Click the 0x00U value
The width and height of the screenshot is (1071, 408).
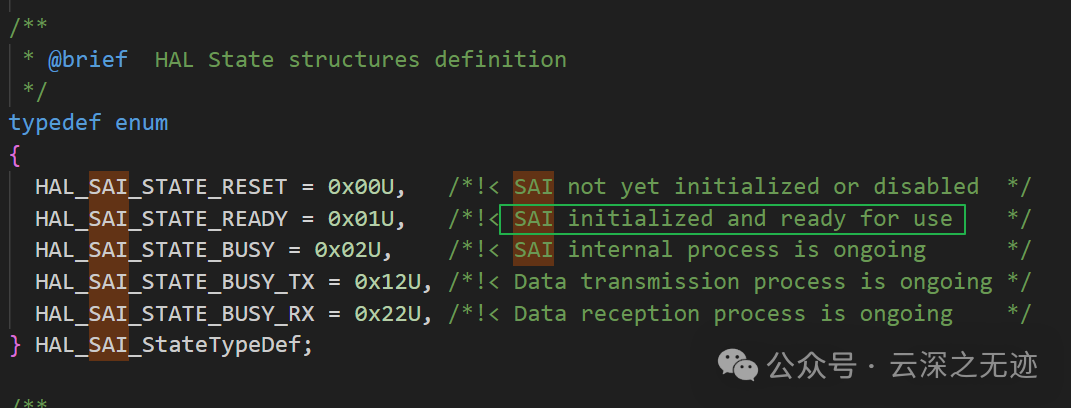[361, 187]
